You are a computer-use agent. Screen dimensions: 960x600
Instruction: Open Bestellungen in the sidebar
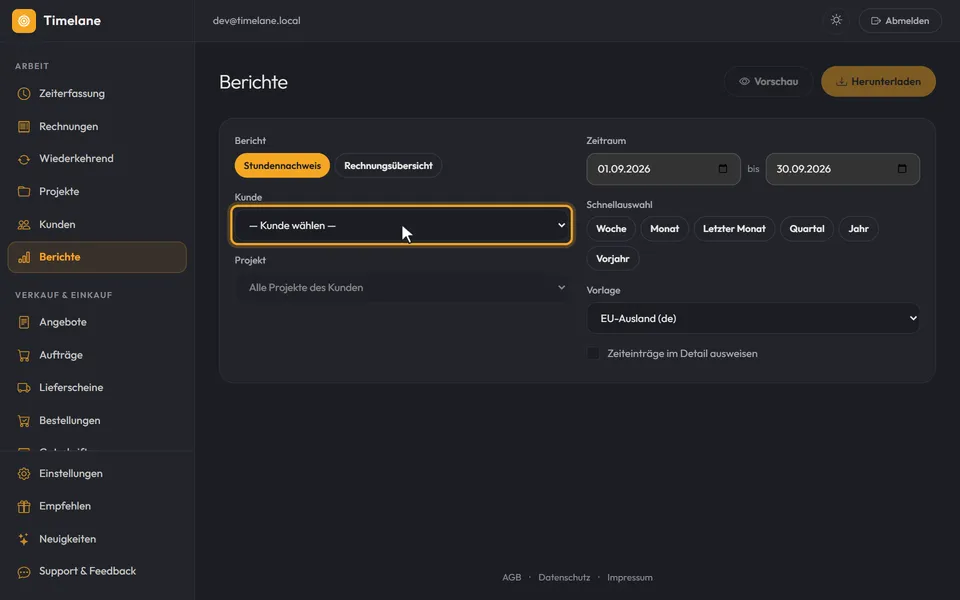click(97, 421)
